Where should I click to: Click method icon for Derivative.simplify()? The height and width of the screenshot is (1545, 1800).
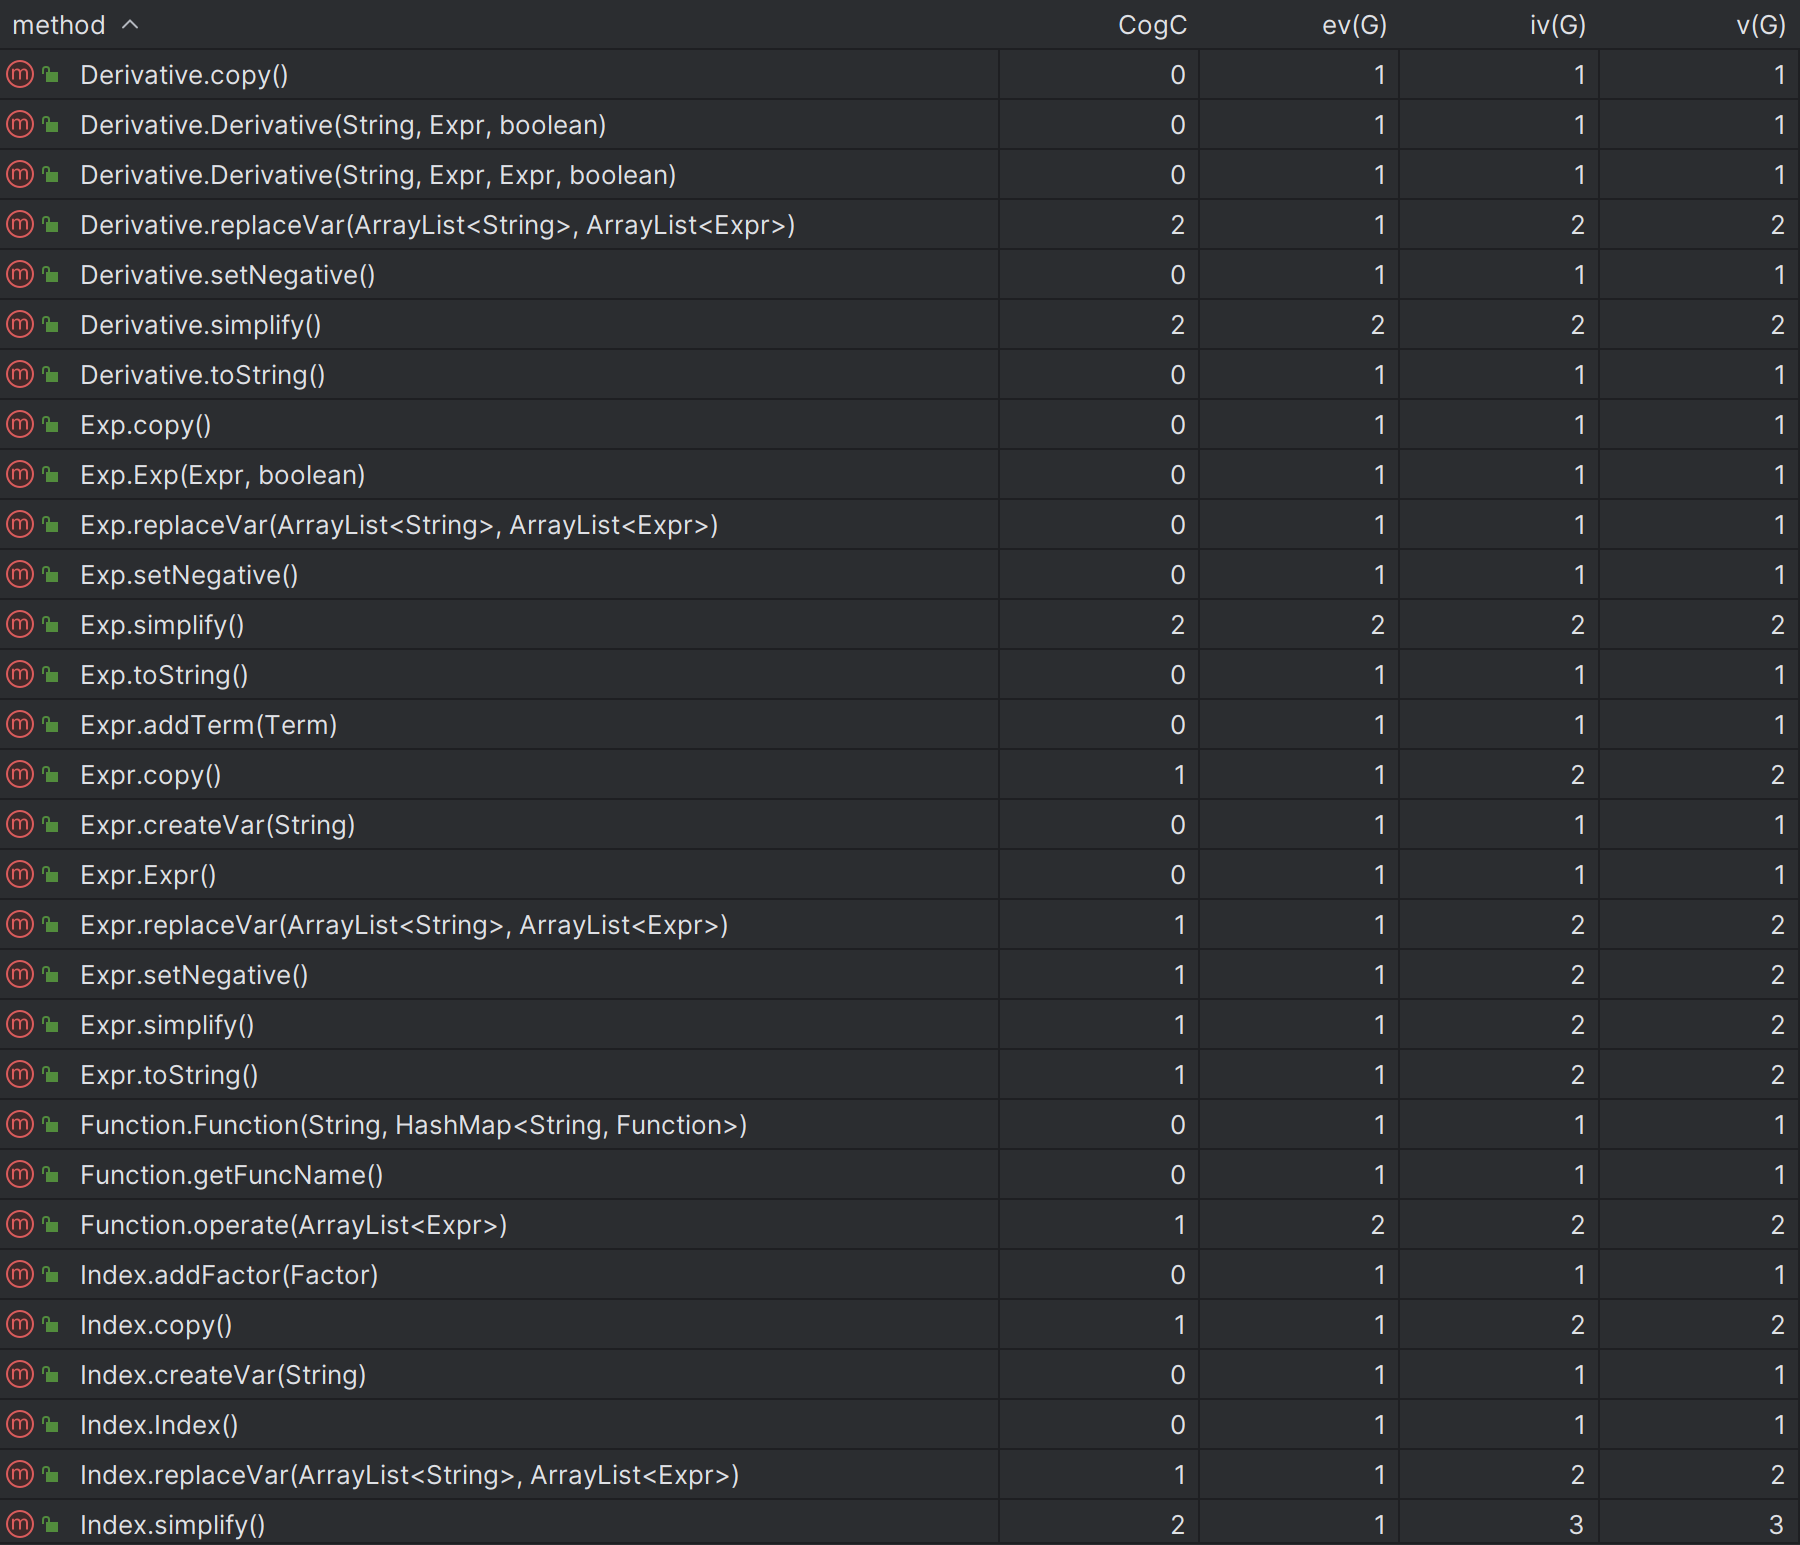pyautogui.click(x=20, y=324)
